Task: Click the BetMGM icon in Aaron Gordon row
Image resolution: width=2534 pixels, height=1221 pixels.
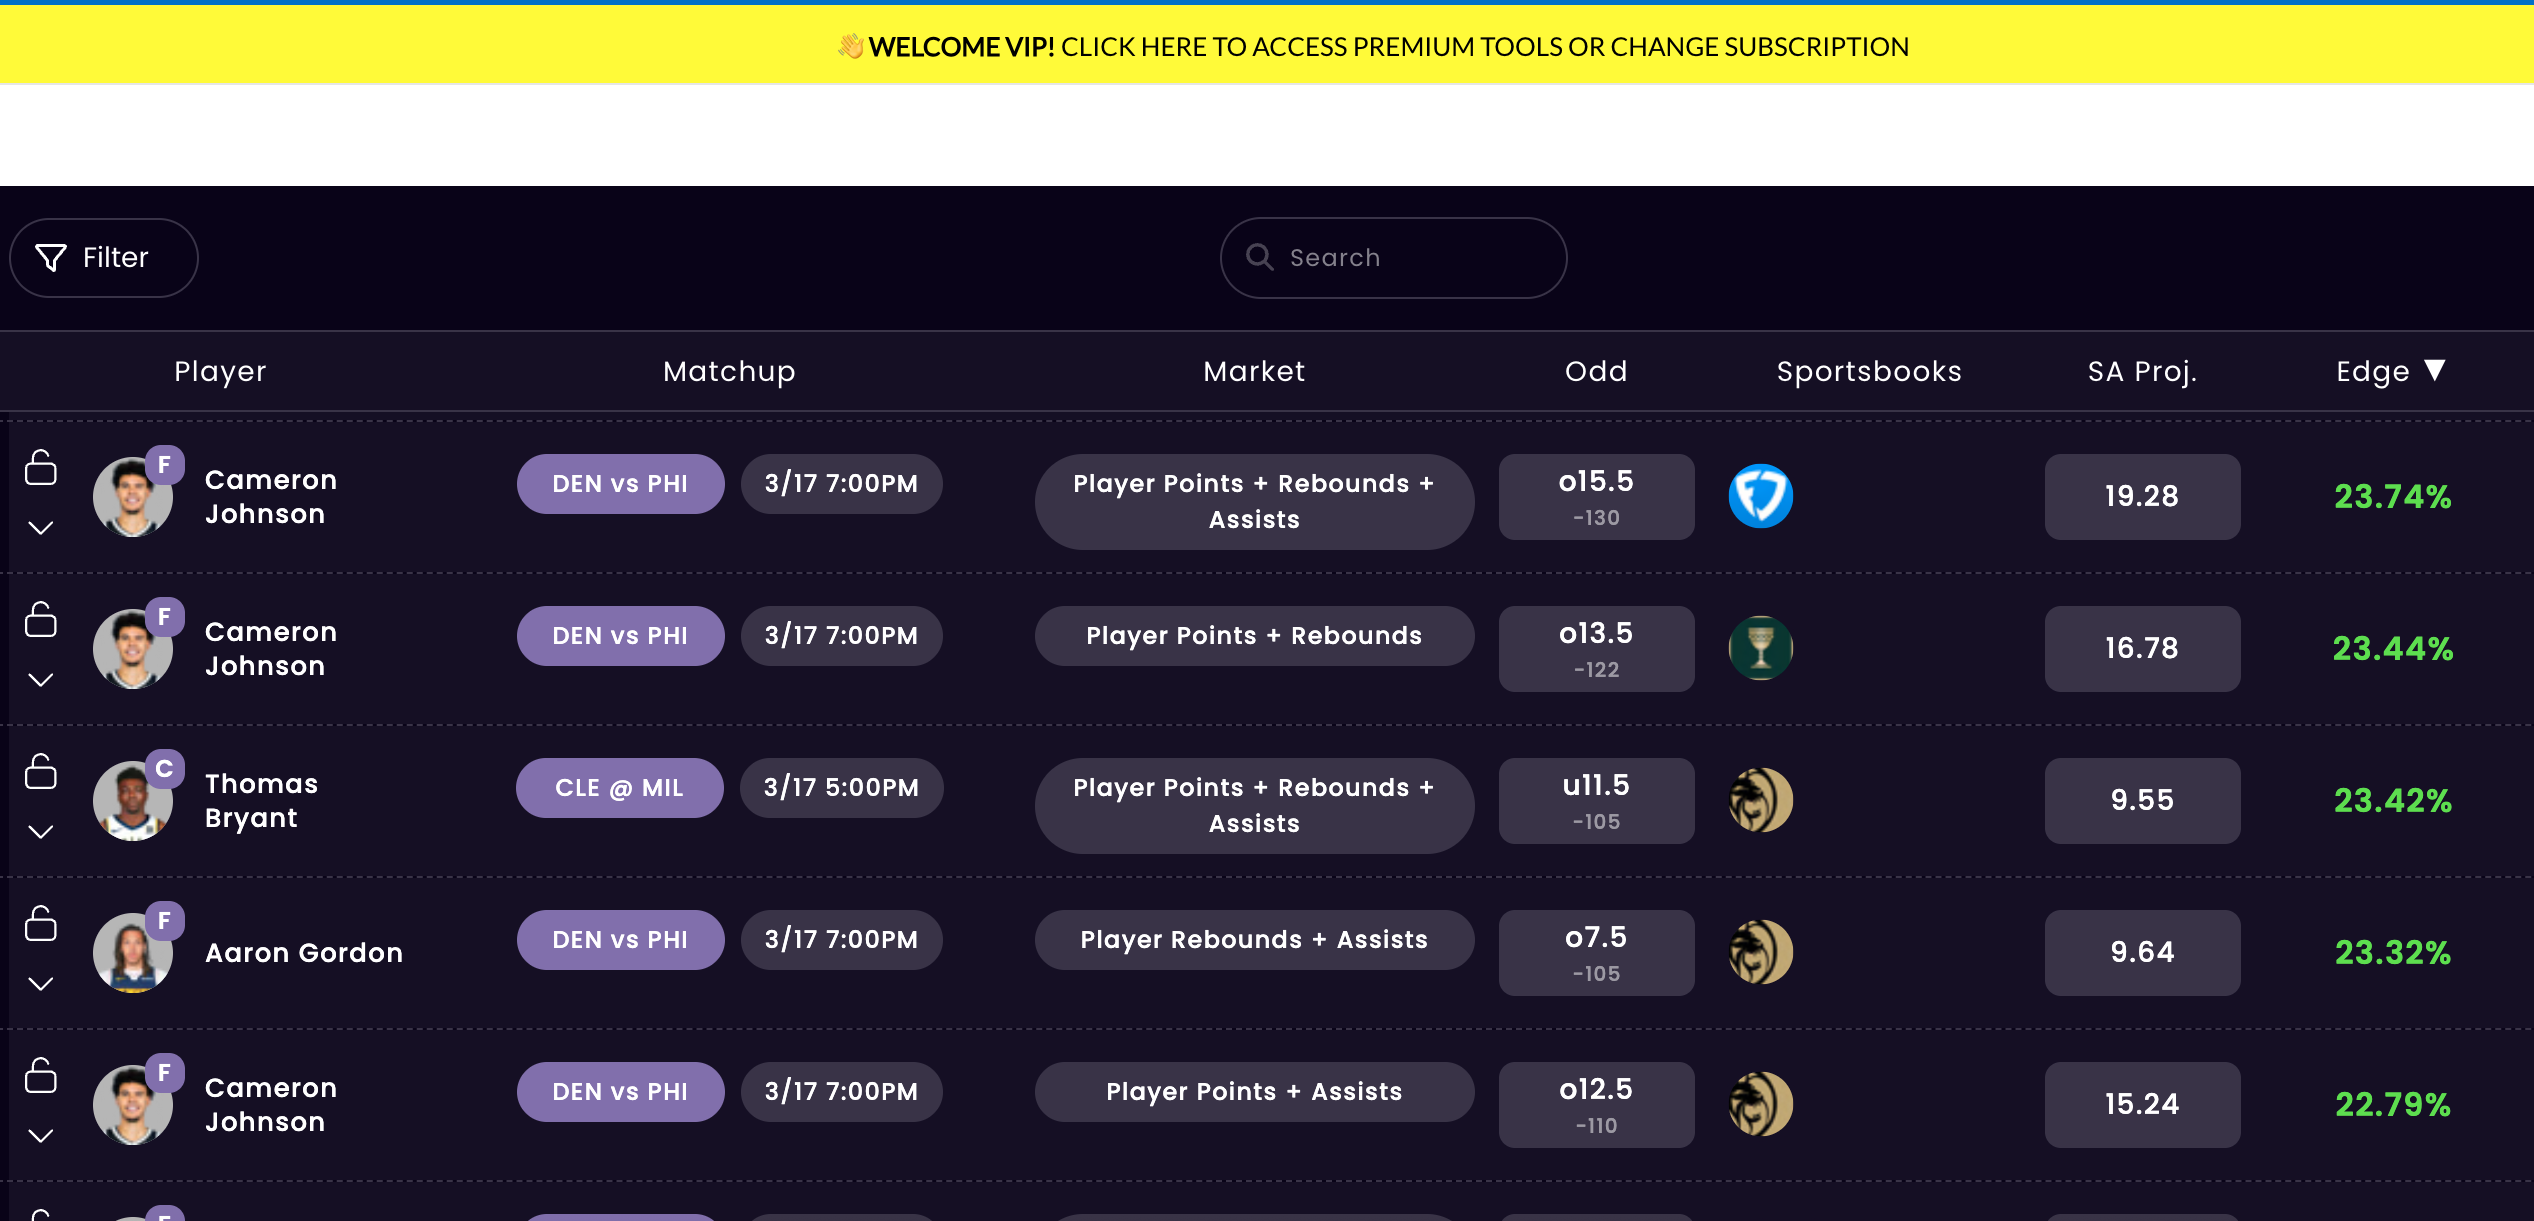Action: click(x=1760, y=952)
